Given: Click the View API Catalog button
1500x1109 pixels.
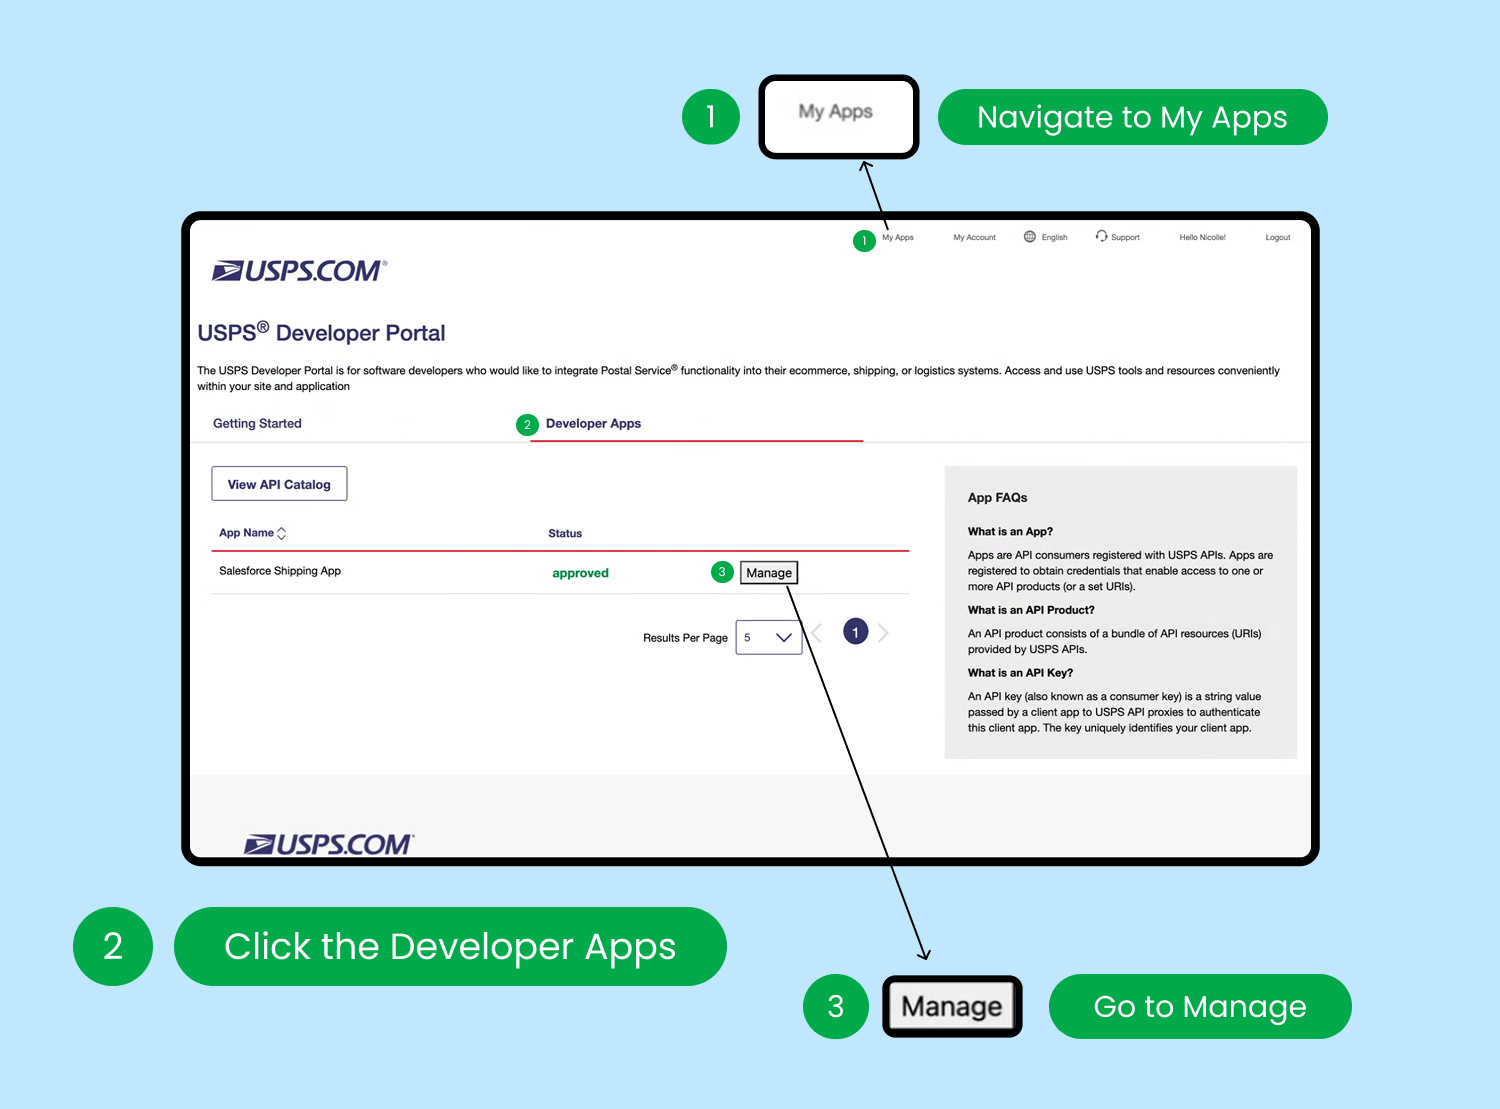Looking at the screenshot, I should (x=279, y=484).
